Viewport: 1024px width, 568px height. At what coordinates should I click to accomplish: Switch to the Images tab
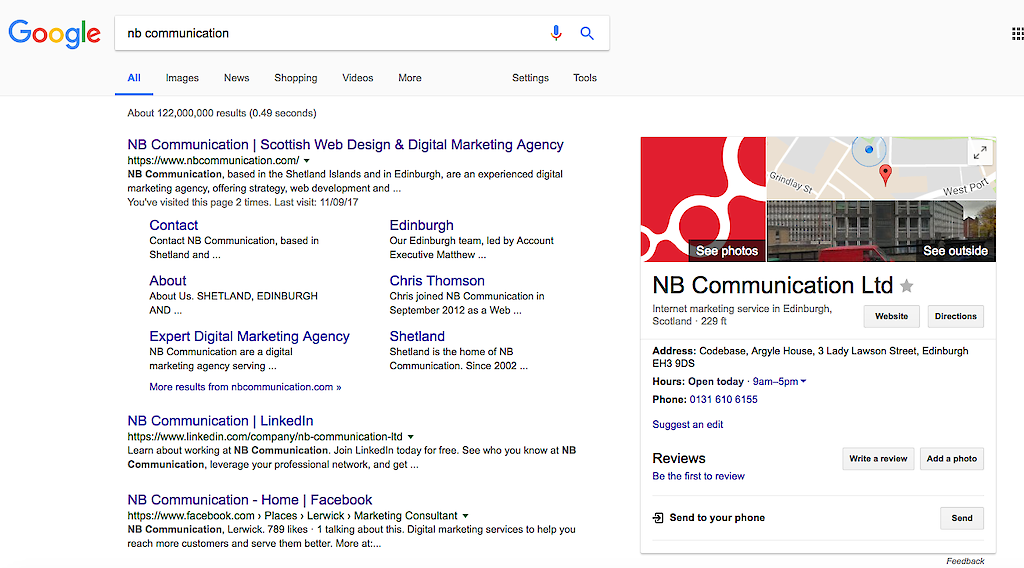182,78
